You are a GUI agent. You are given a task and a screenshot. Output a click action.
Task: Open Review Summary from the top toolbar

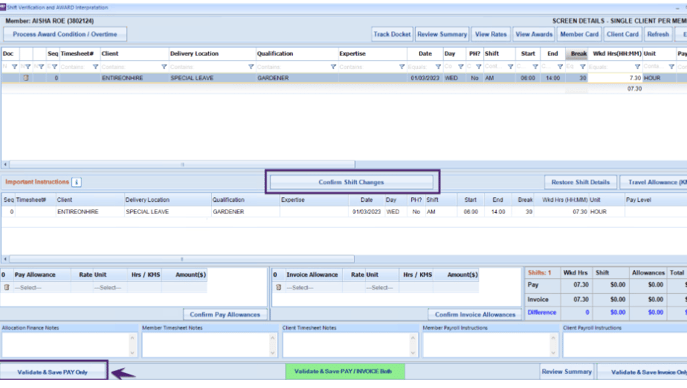(442, 34)
